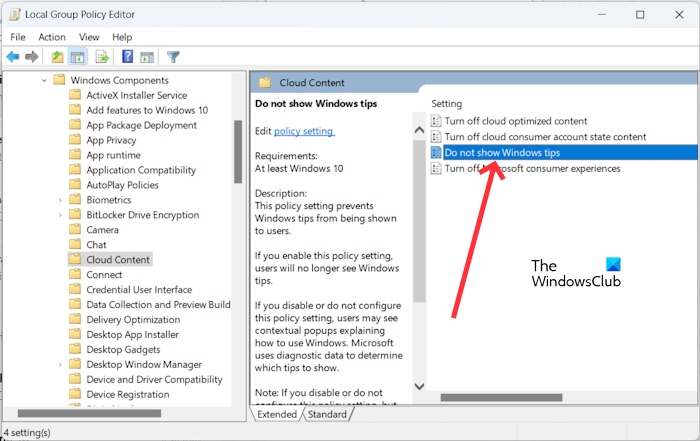700x441 pixels.
Task: Click the Setting column header
Action: pyautogui.click(x=446, y=104)
